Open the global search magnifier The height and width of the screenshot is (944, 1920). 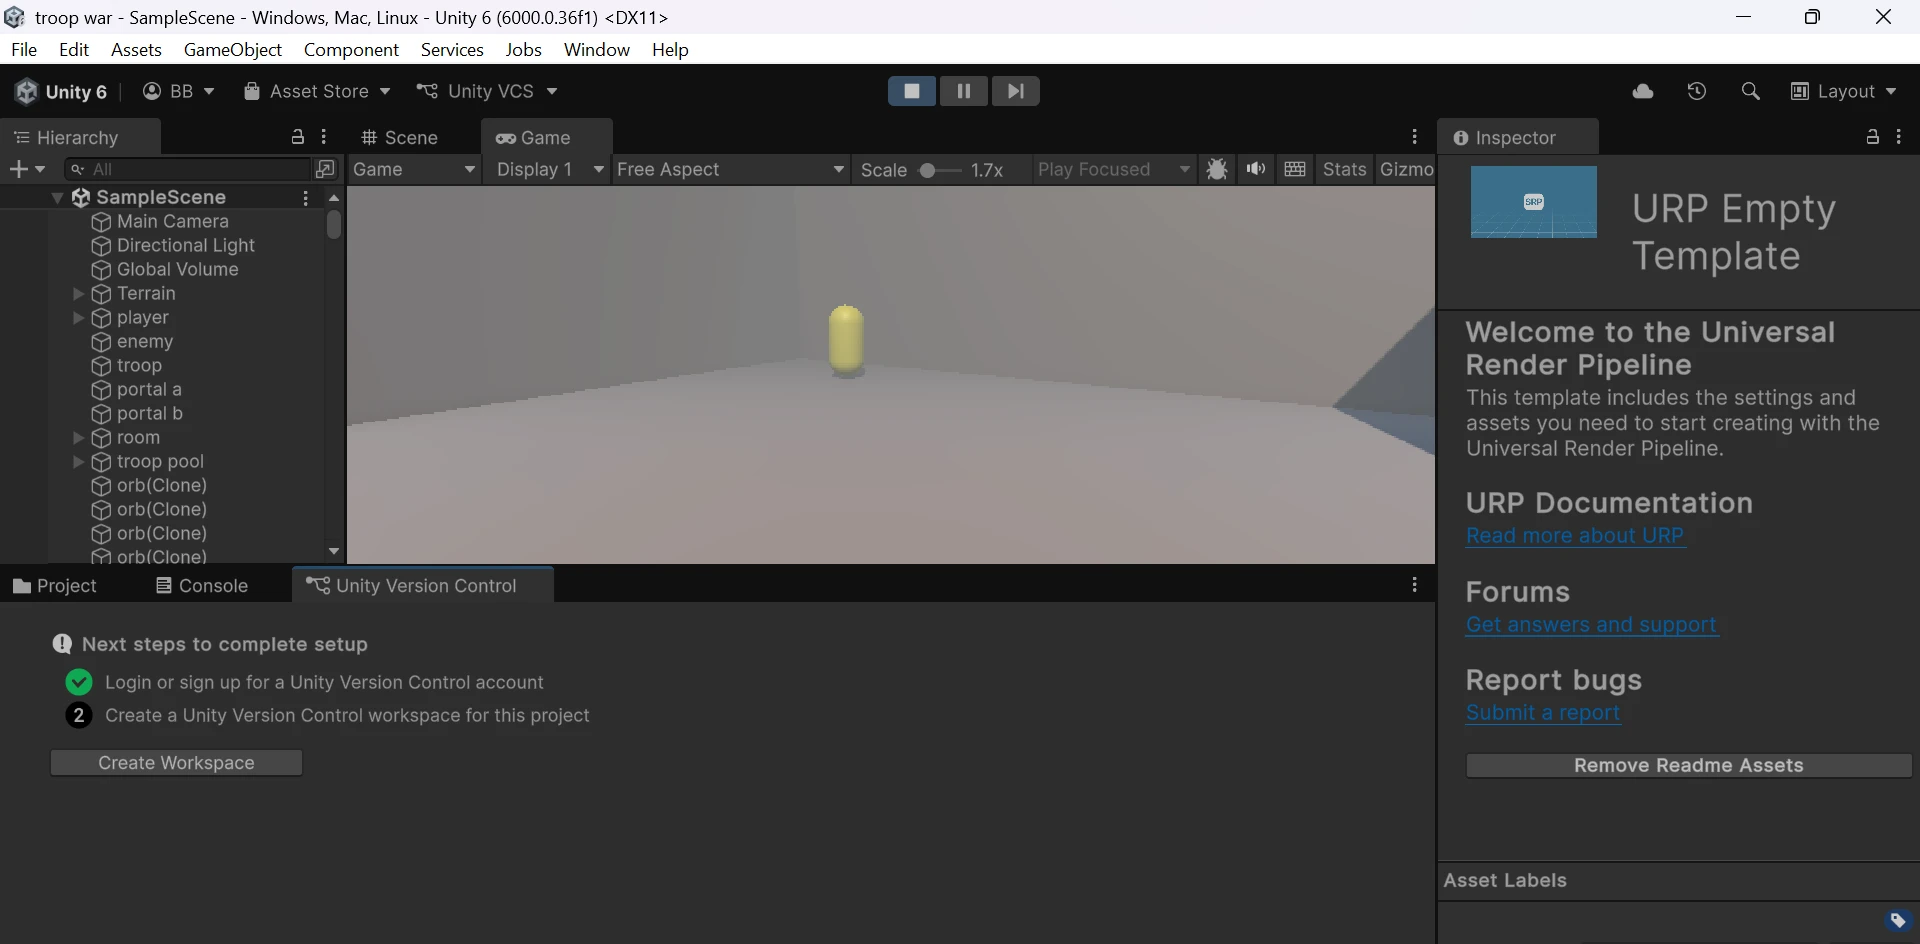click(x=1750, y=91)
